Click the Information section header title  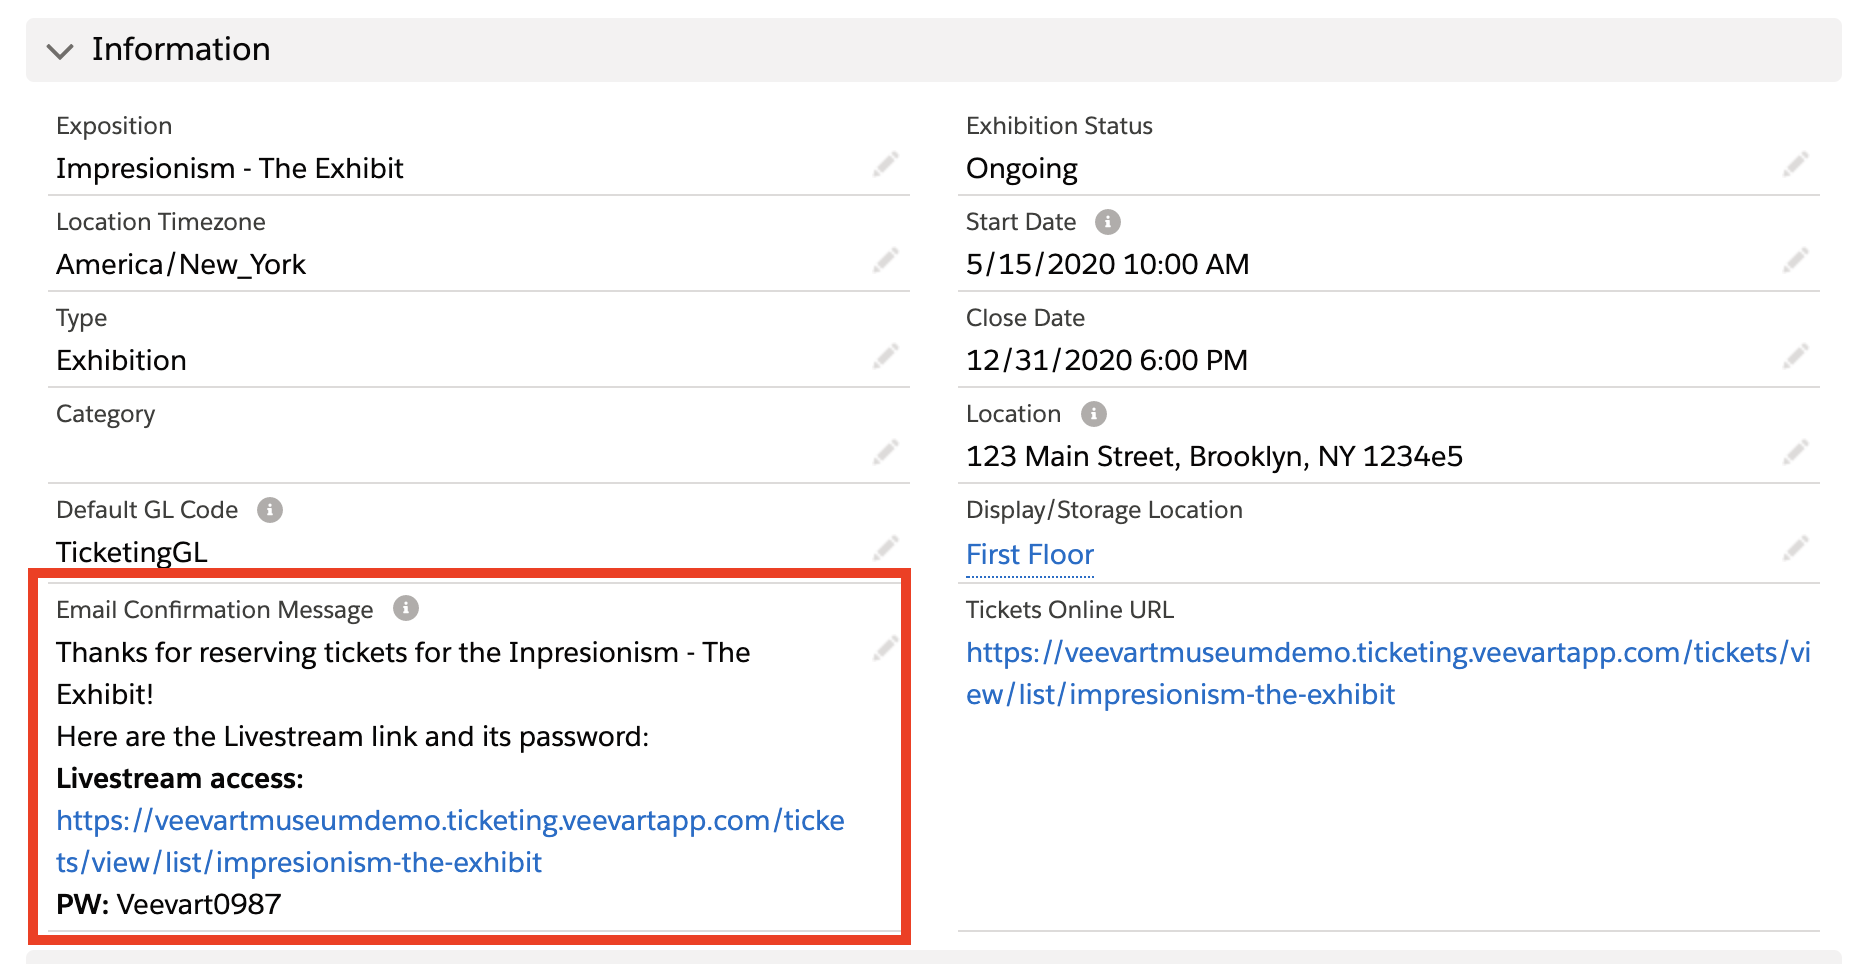181,50
